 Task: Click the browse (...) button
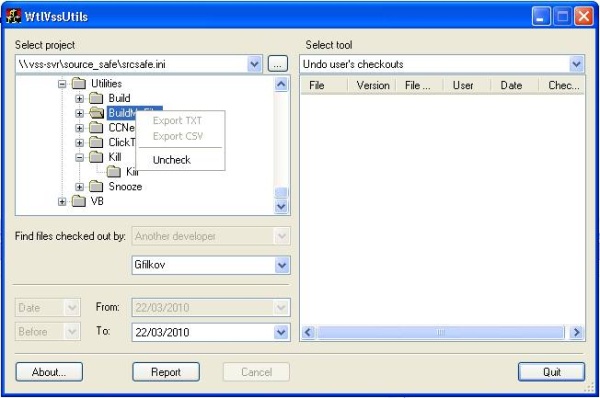[277, 64]
